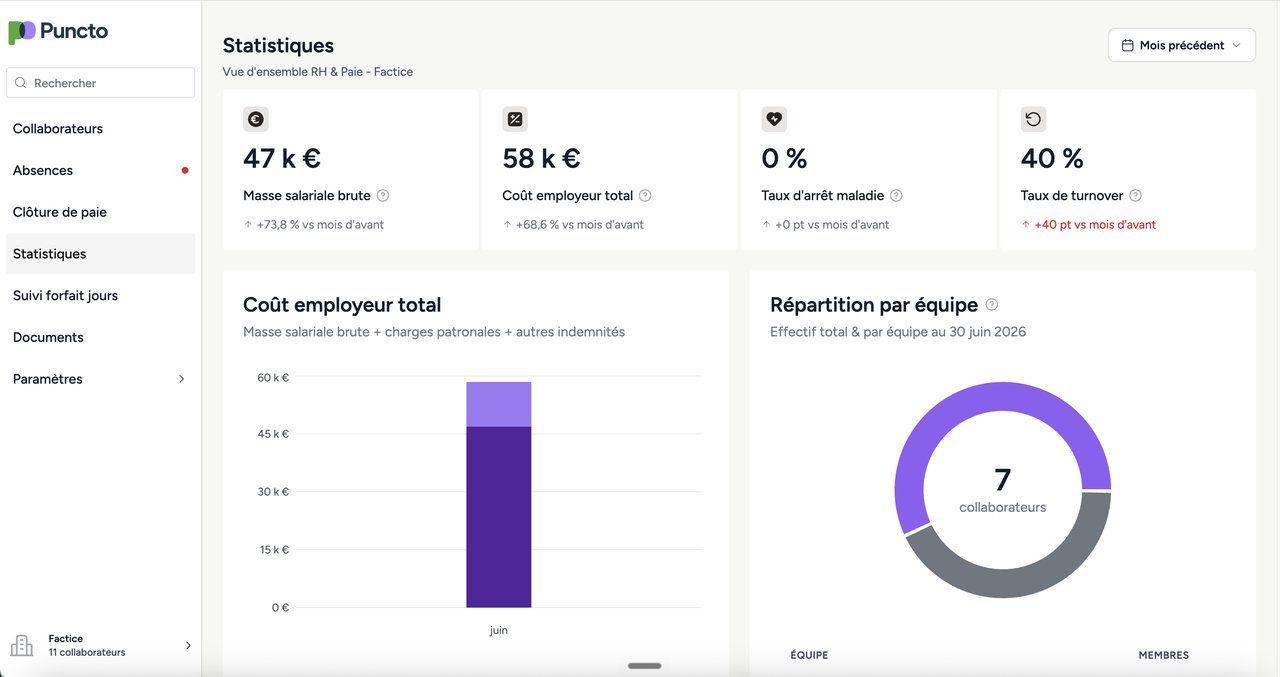Click the Rechercher search field

(x=100, y=83)
